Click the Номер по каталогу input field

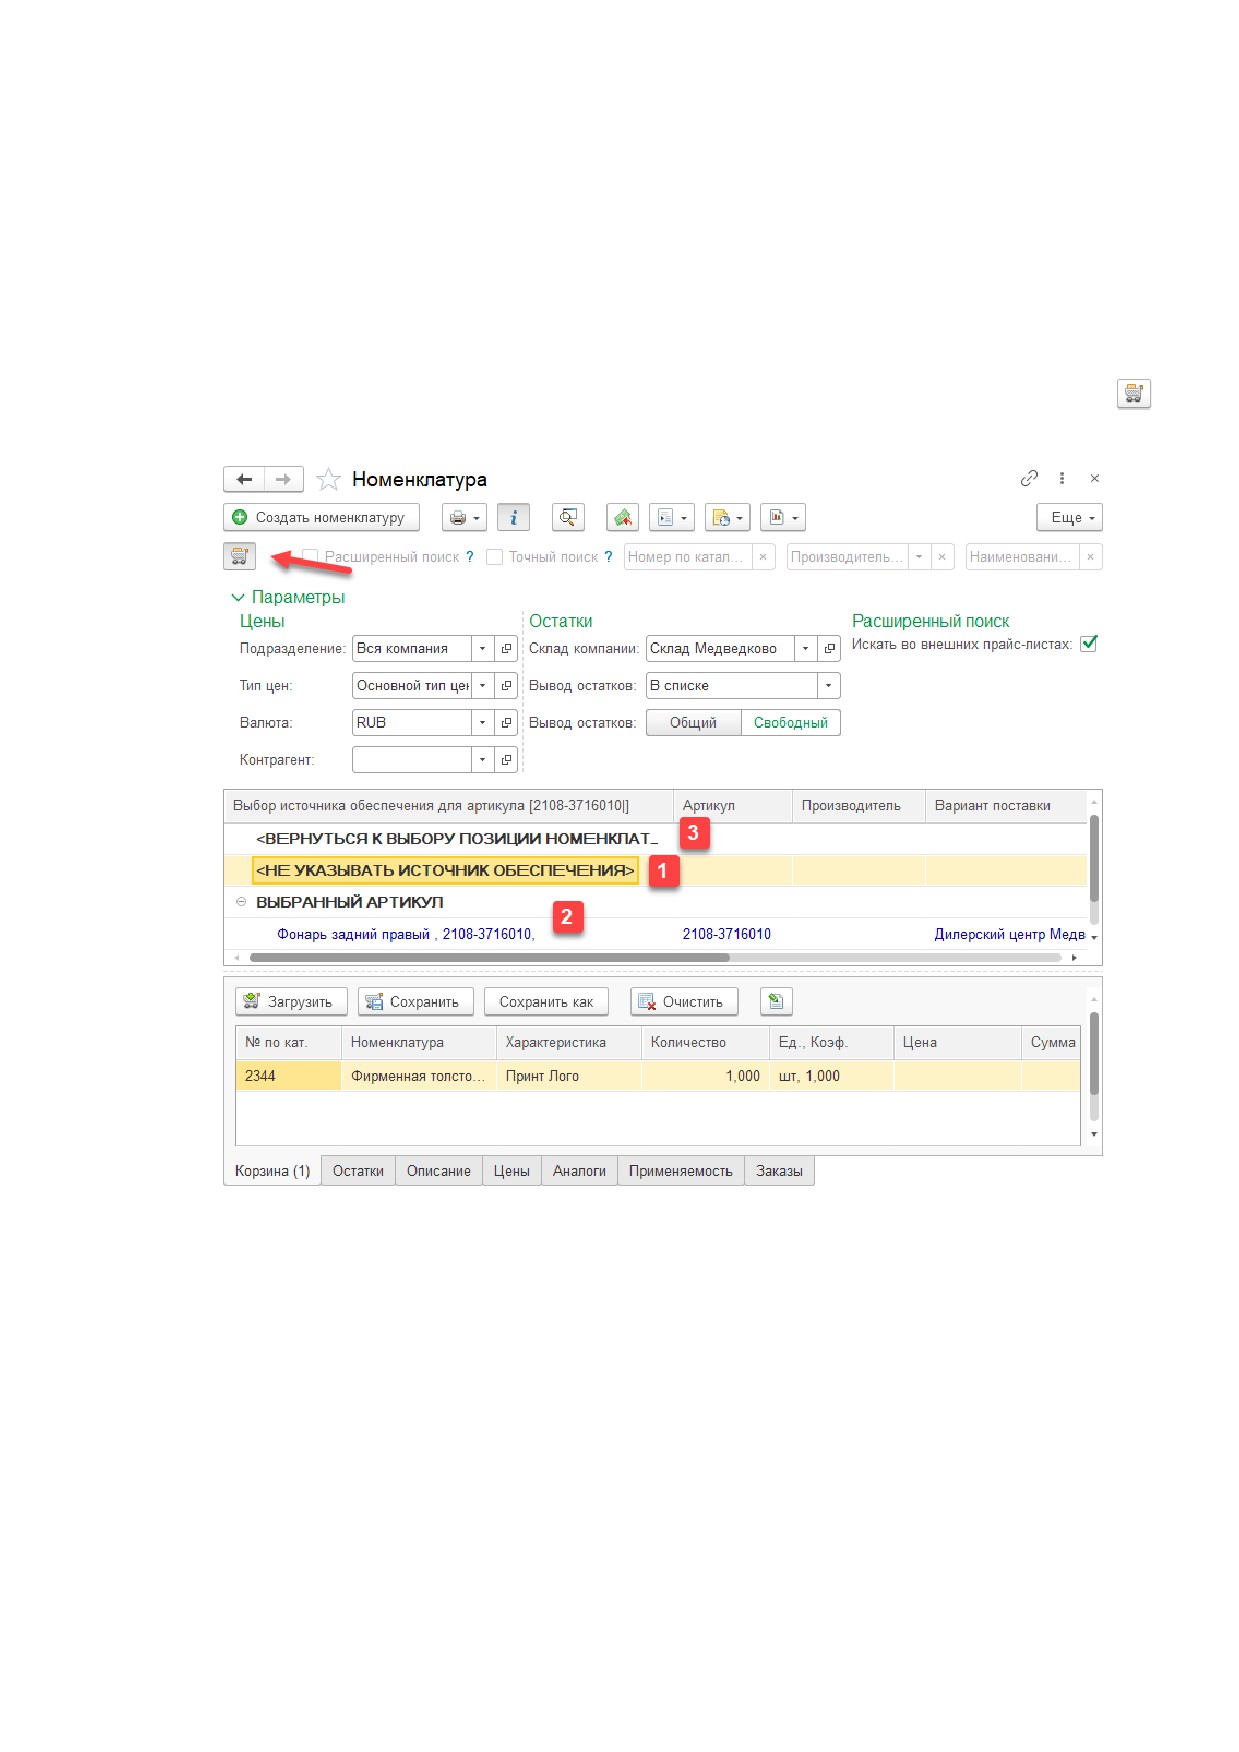point(689,557)
